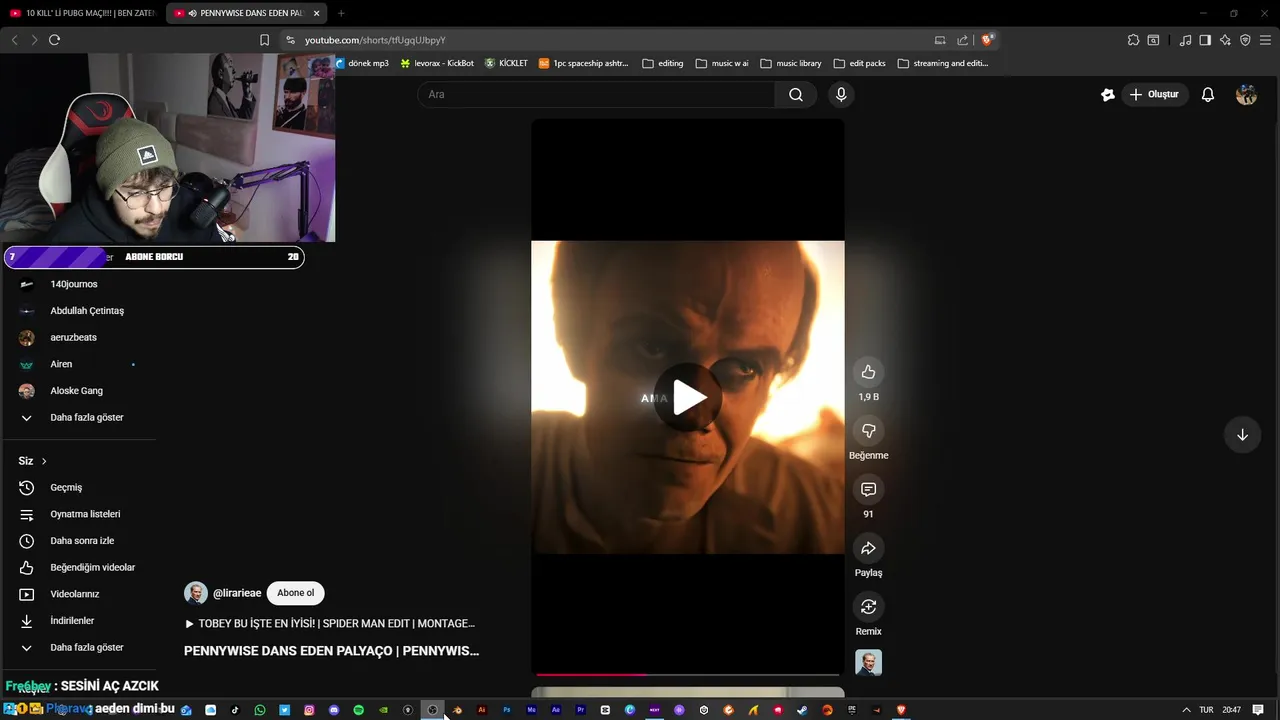Open Brave Shields lion icon
The height and width of the screenshot is (720, 1280).
coord(987,40)
